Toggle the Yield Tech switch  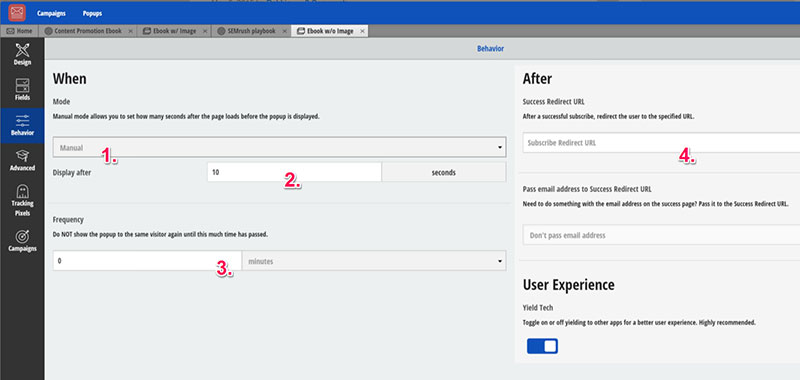[x=542, y=346]
